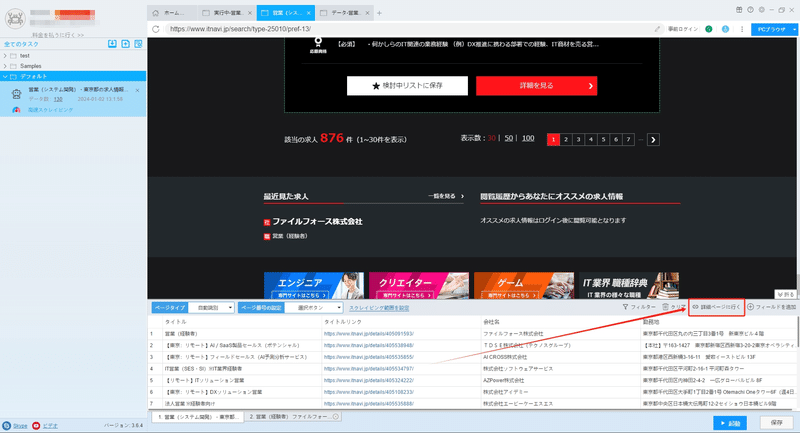Open the three-dot more menu
This screenshot has width=800, height=433.
tap(742, 29)
